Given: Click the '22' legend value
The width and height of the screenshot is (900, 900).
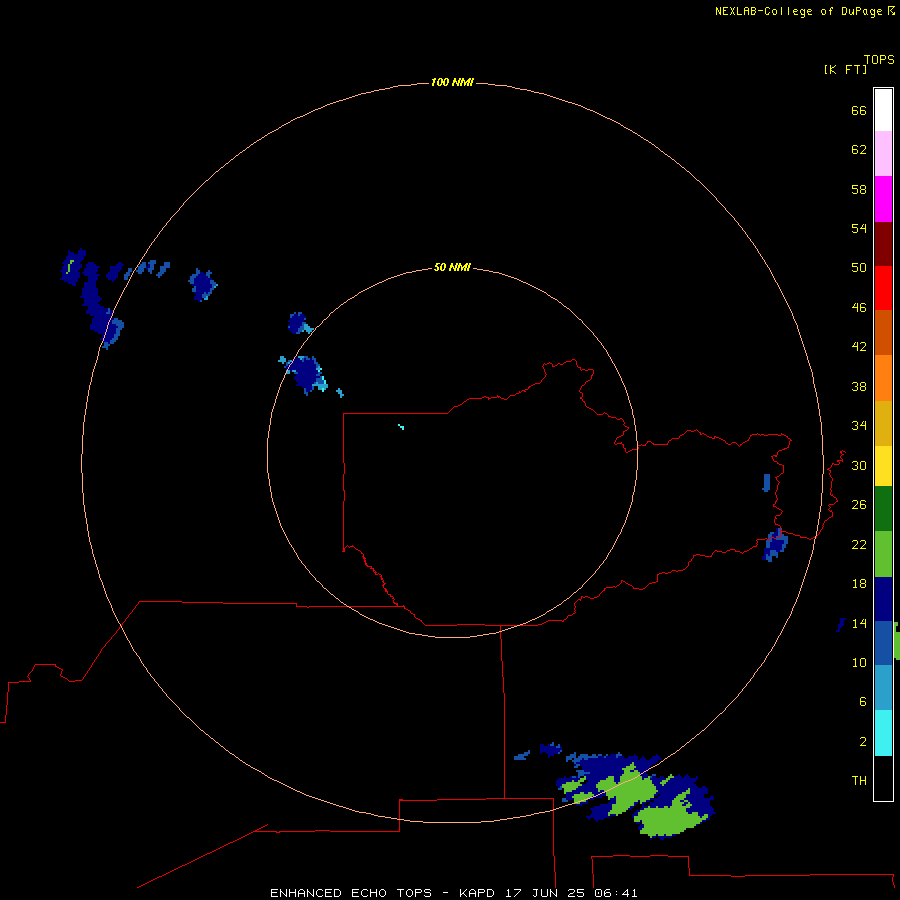Looking at the screenshot, I should tap(859, 545).
